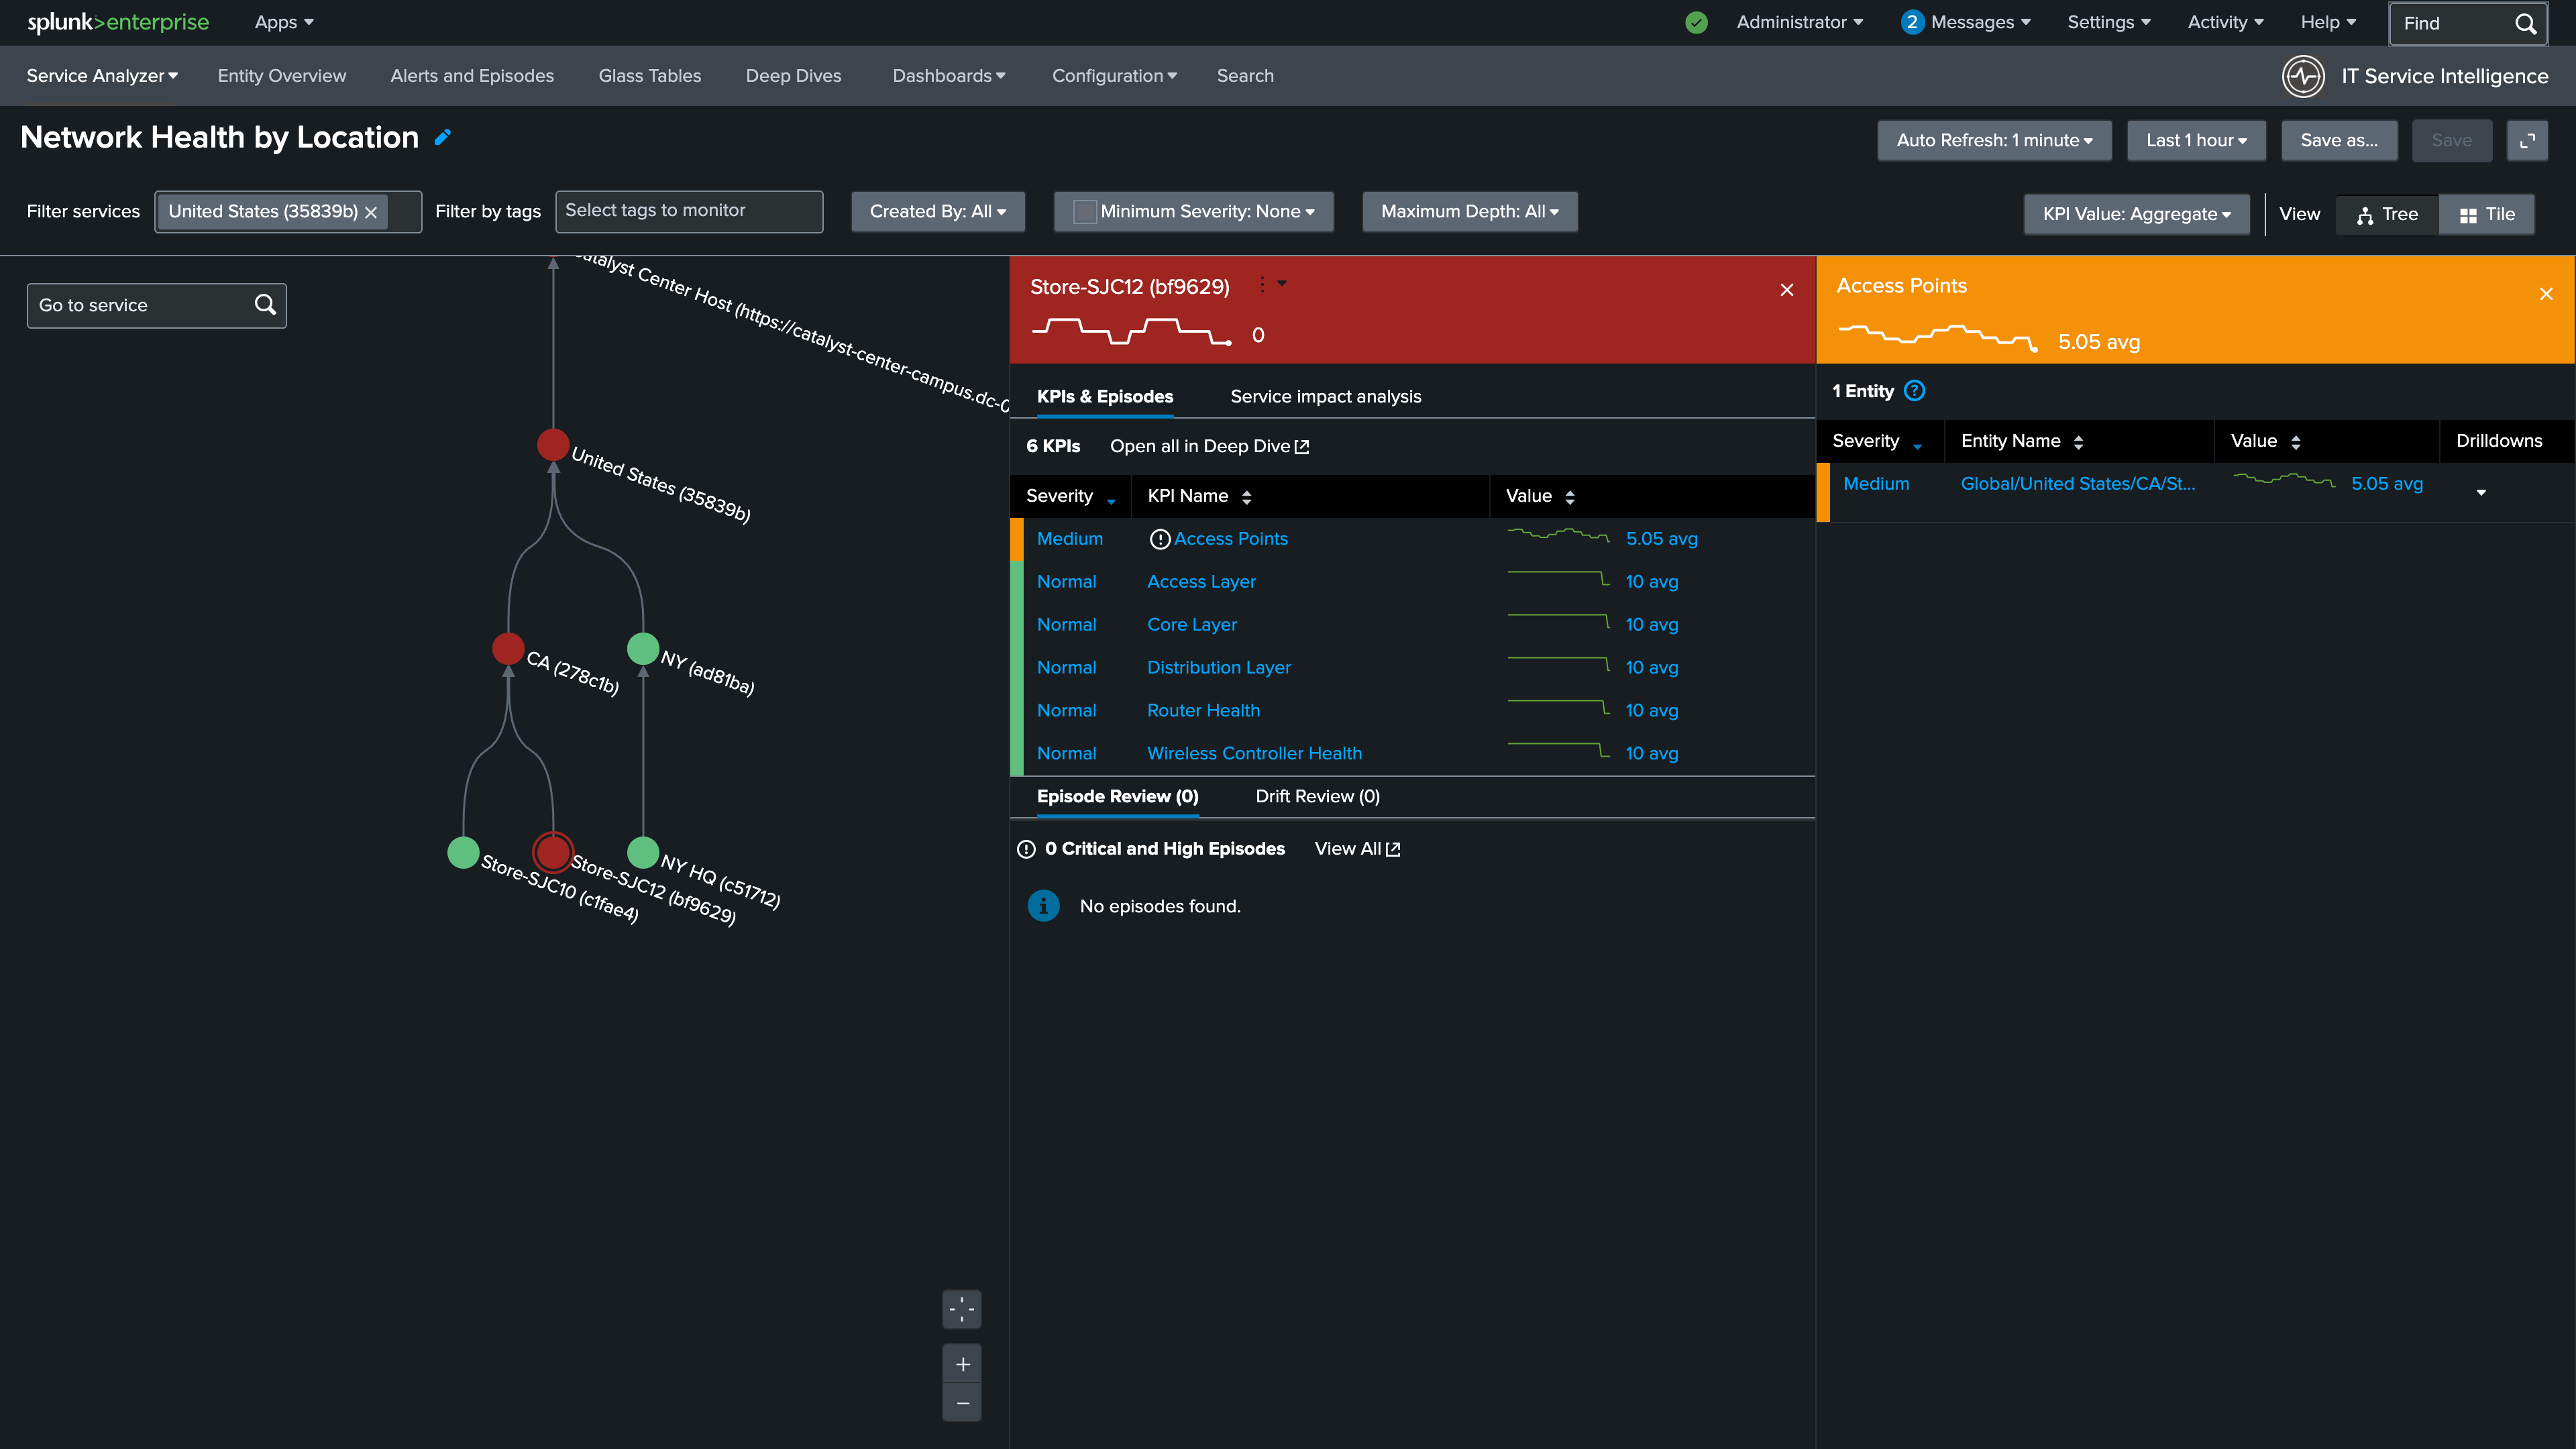Click the Access Points alert info icon
2576x1449 pixels.
click(1159, 539)
